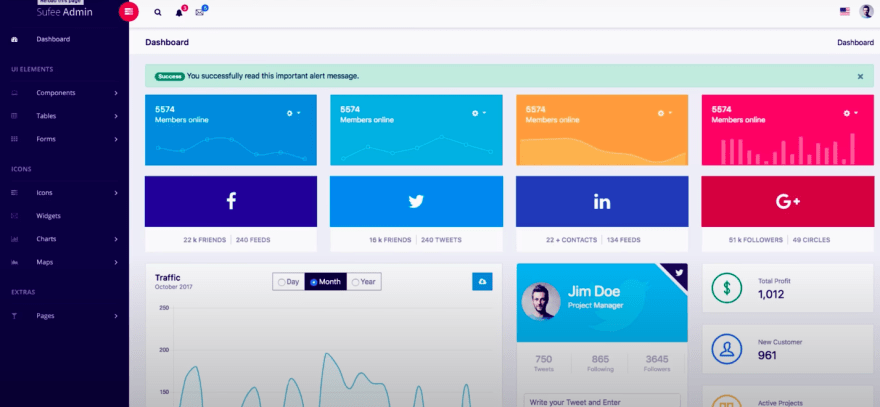The width and height of the screenshot is (880, 407).
Task: Click the Icons list icon in sidebar
Action: click(15, 193)
